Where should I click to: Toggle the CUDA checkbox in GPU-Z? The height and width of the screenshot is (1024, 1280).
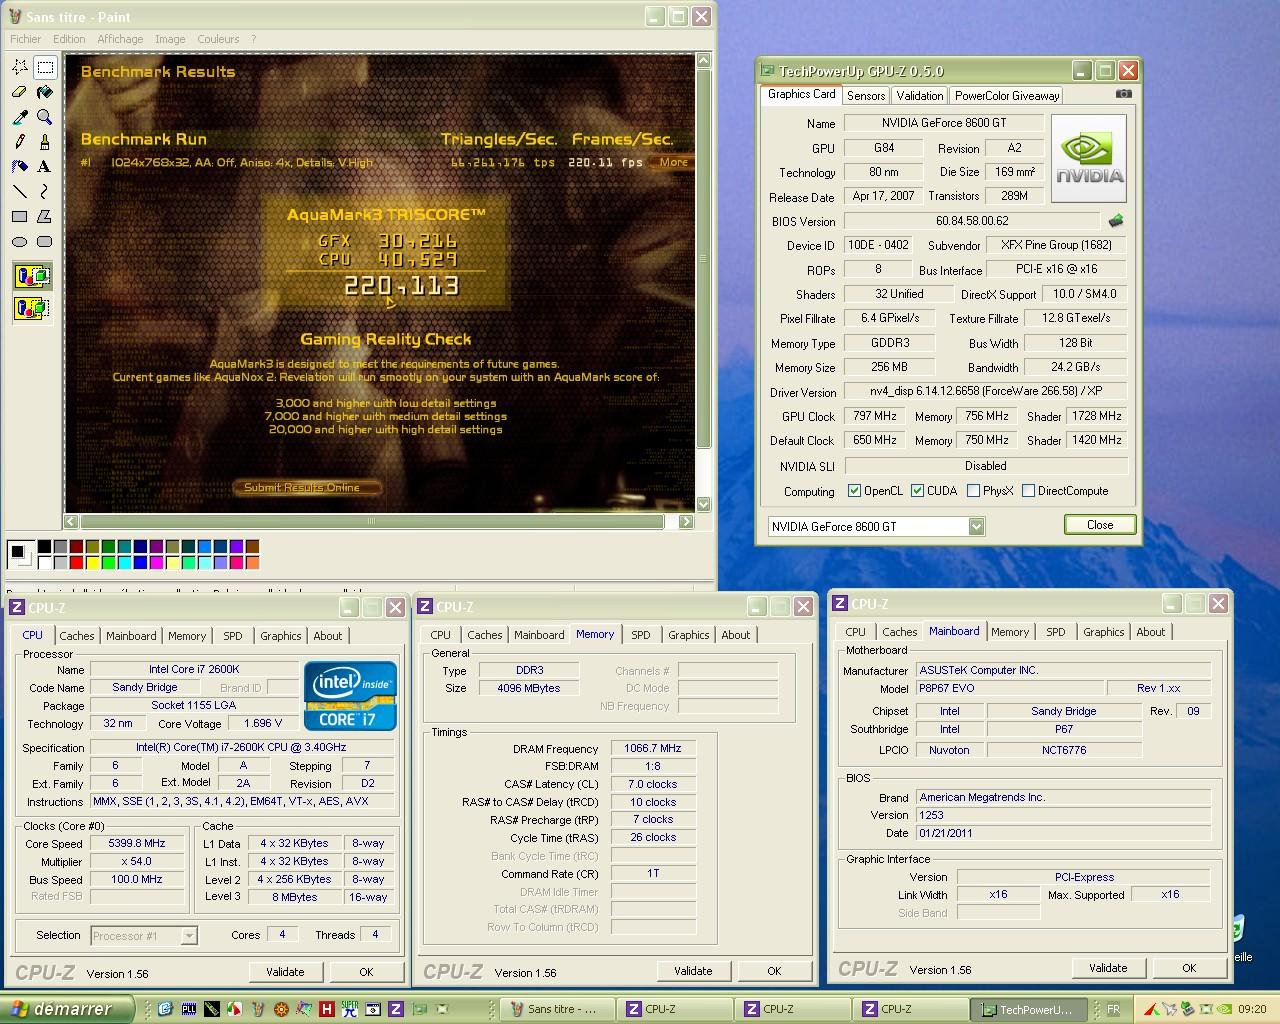(x=917, y=491)
